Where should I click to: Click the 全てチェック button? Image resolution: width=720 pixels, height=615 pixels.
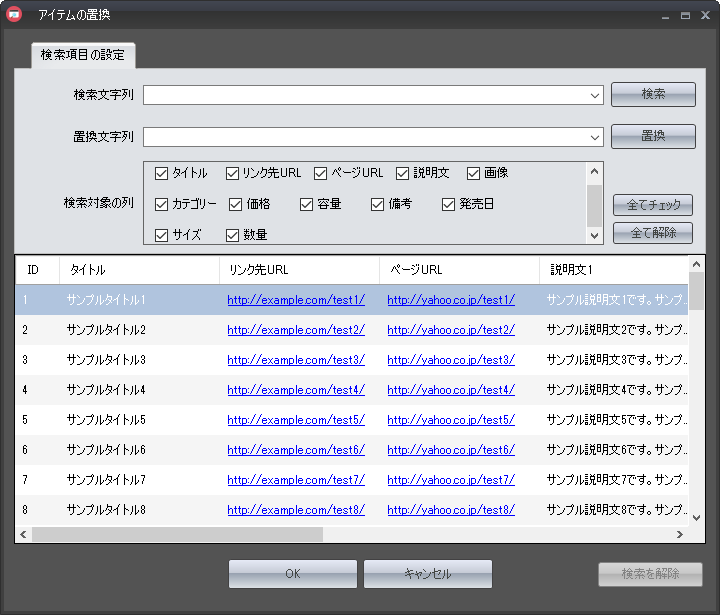point(653,205)
